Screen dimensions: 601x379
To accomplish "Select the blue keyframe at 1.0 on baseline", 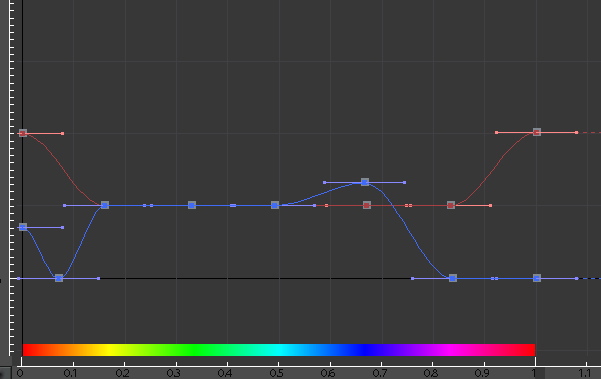I will [537, 278].
